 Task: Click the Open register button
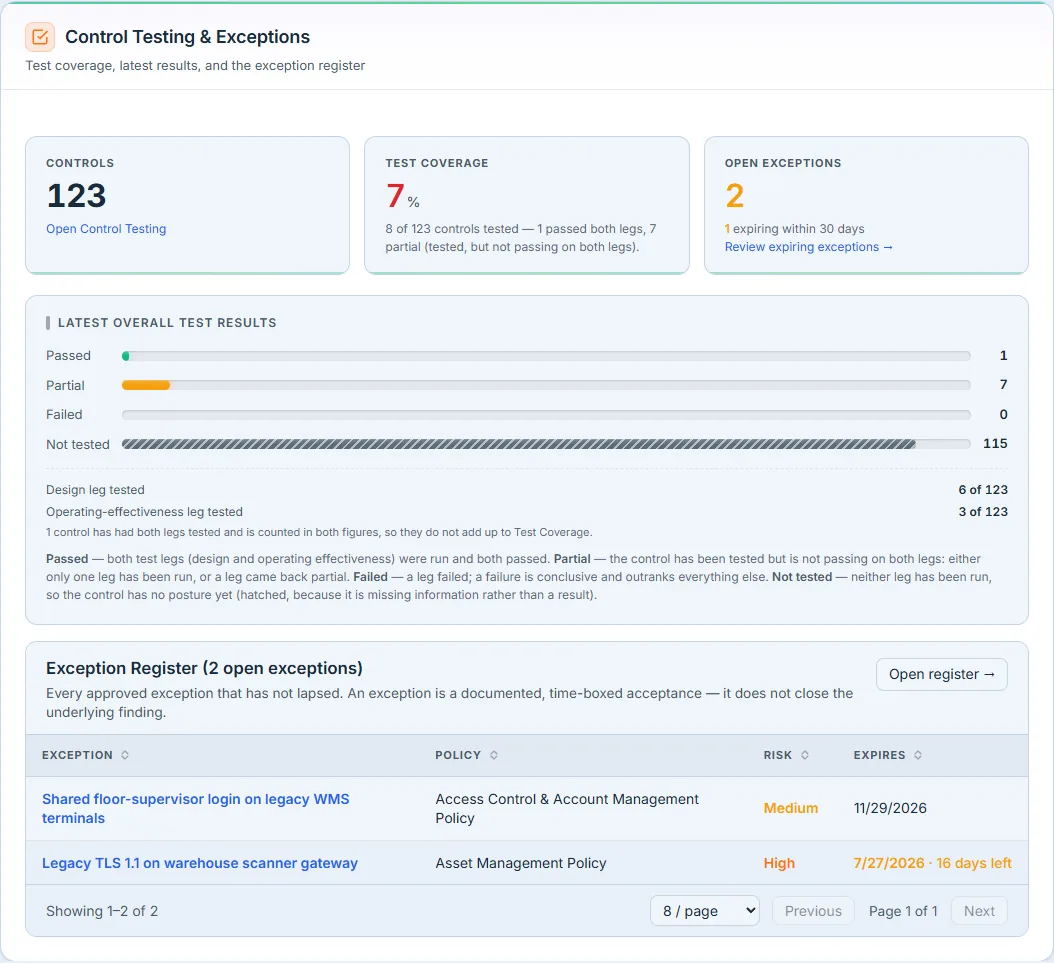[941, 674]
